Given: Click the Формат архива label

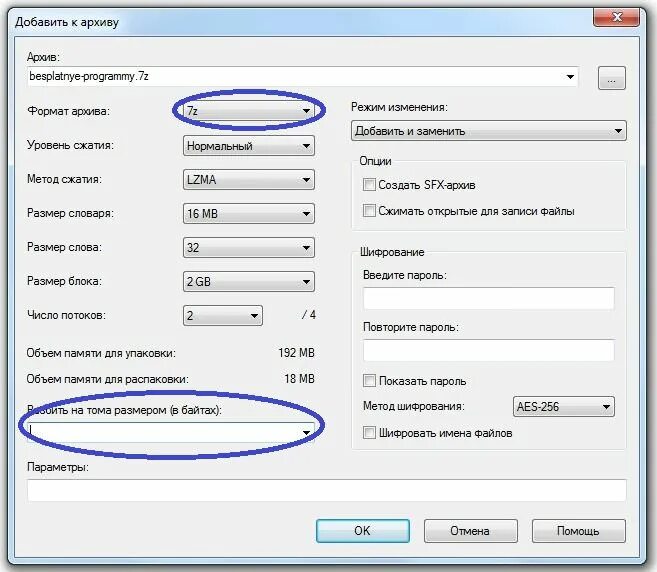Looking at the screenshot, I should 68,111.
